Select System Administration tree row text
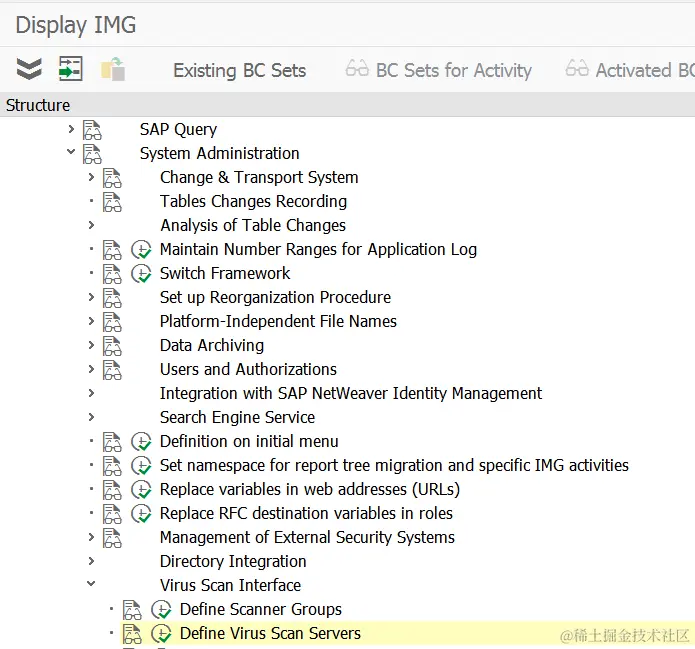The image size is (695, 649). point(219,153)
